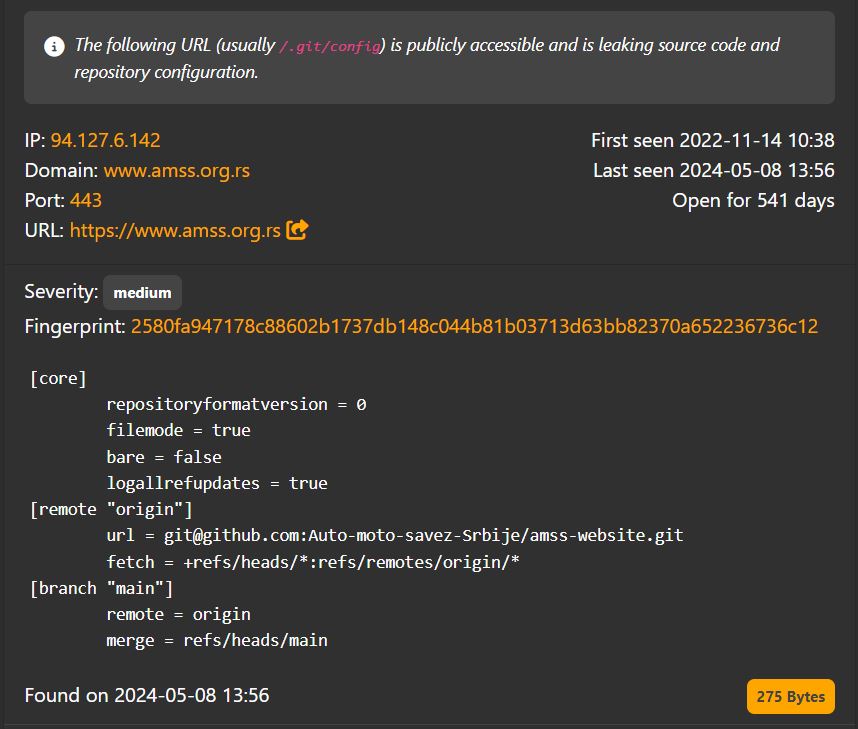Click the 275 Bytes badge
The width and height of the screenshot is (858, 729).
coord(791,697)
